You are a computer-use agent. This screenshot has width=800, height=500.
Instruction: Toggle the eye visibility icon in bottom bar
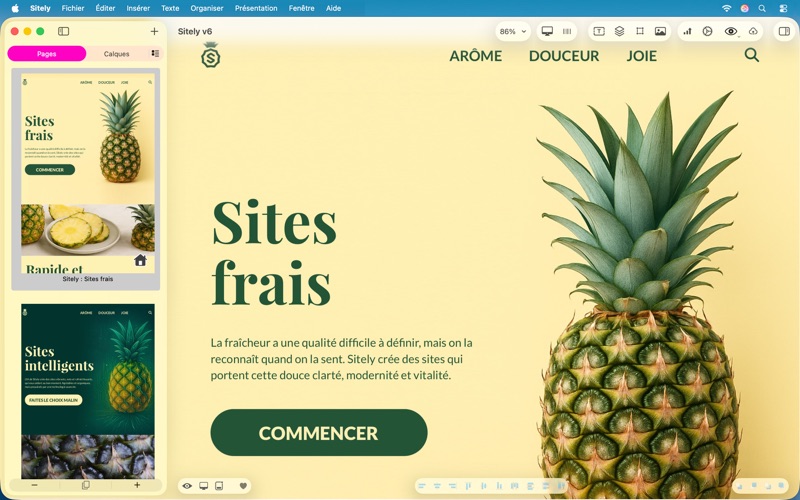[187, 486]
